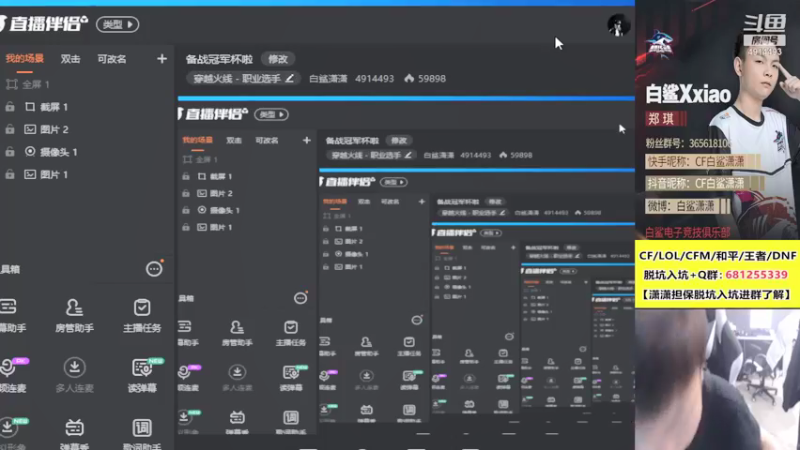Expand the 类型 dropdown in the main header
This screenshot has height=450, width=800.
click(x=118, y=24)
